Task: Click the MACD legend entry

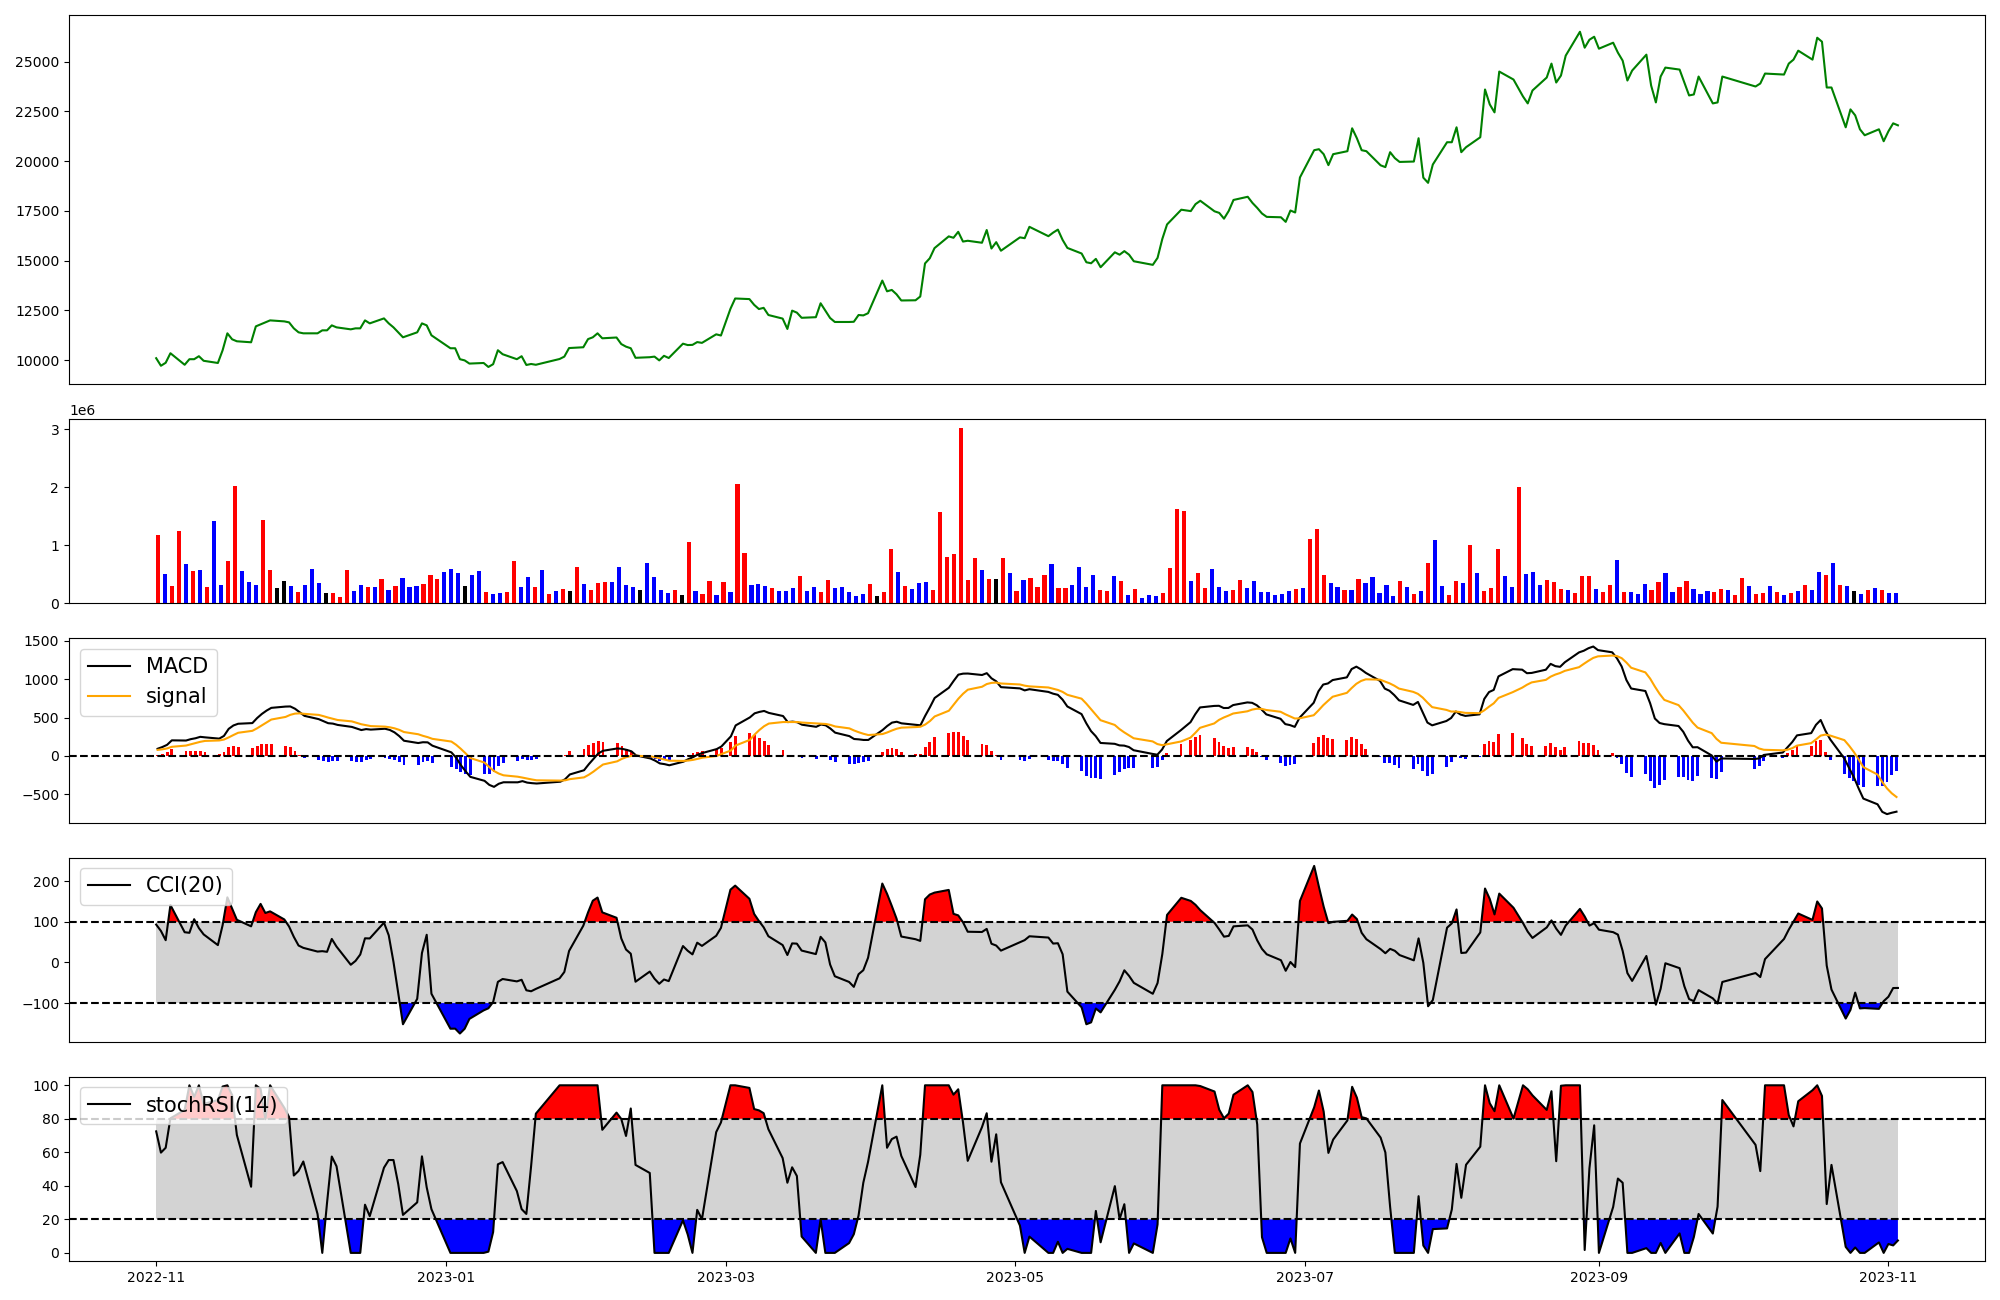Action: [x=176, y=666]
